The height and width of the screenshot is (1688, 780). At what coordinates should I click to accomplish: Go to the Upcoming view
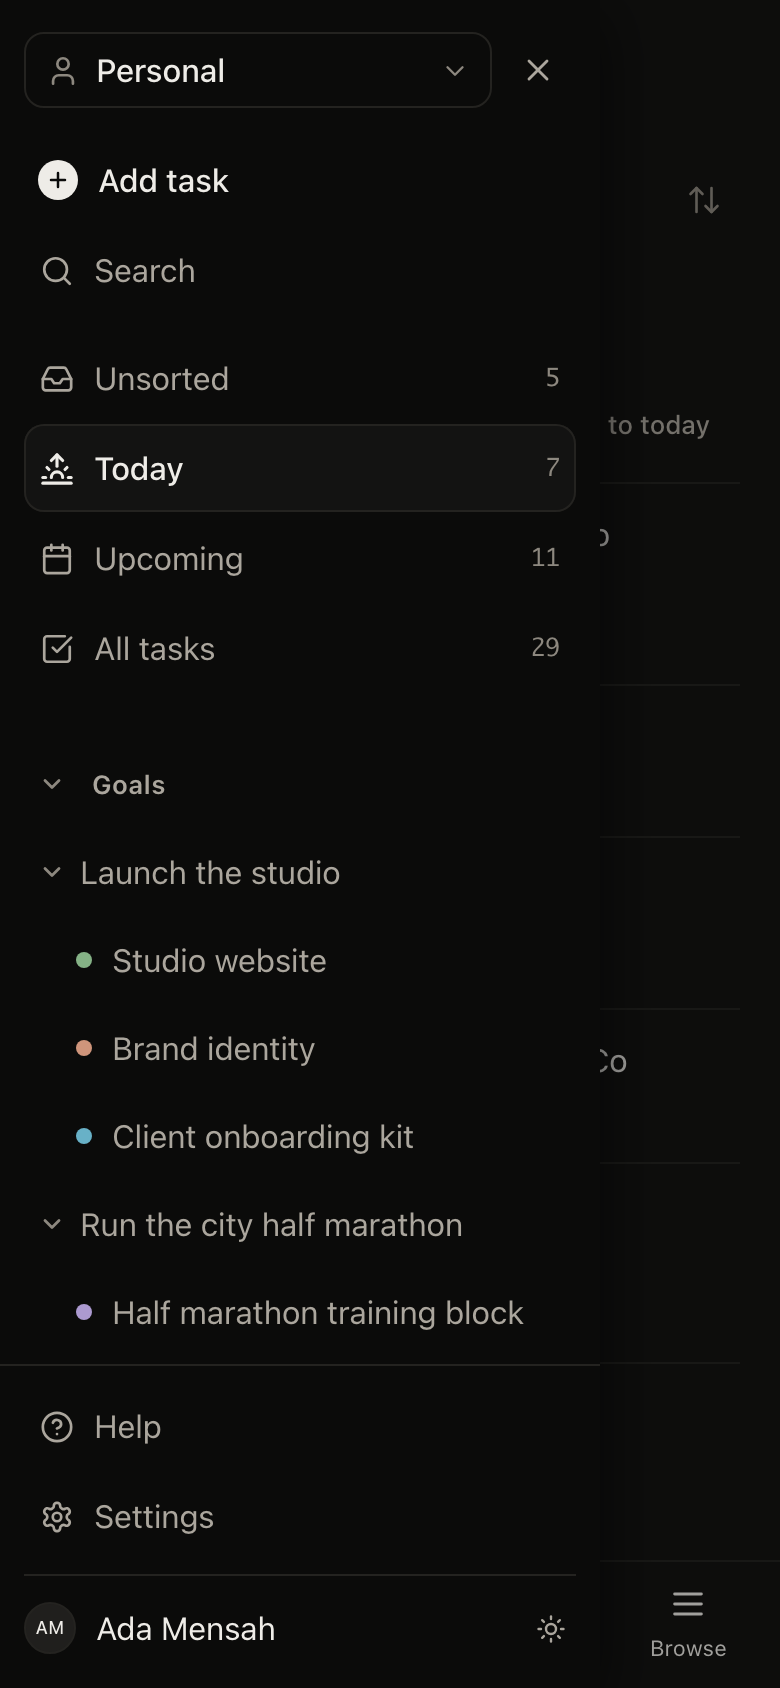[300, 559]
